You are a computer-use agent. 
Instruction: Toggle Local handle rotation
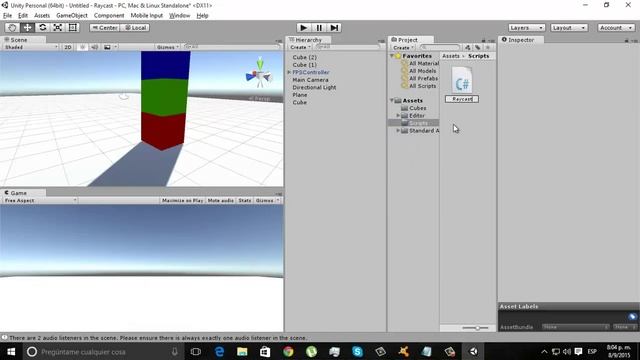point(135,28)
